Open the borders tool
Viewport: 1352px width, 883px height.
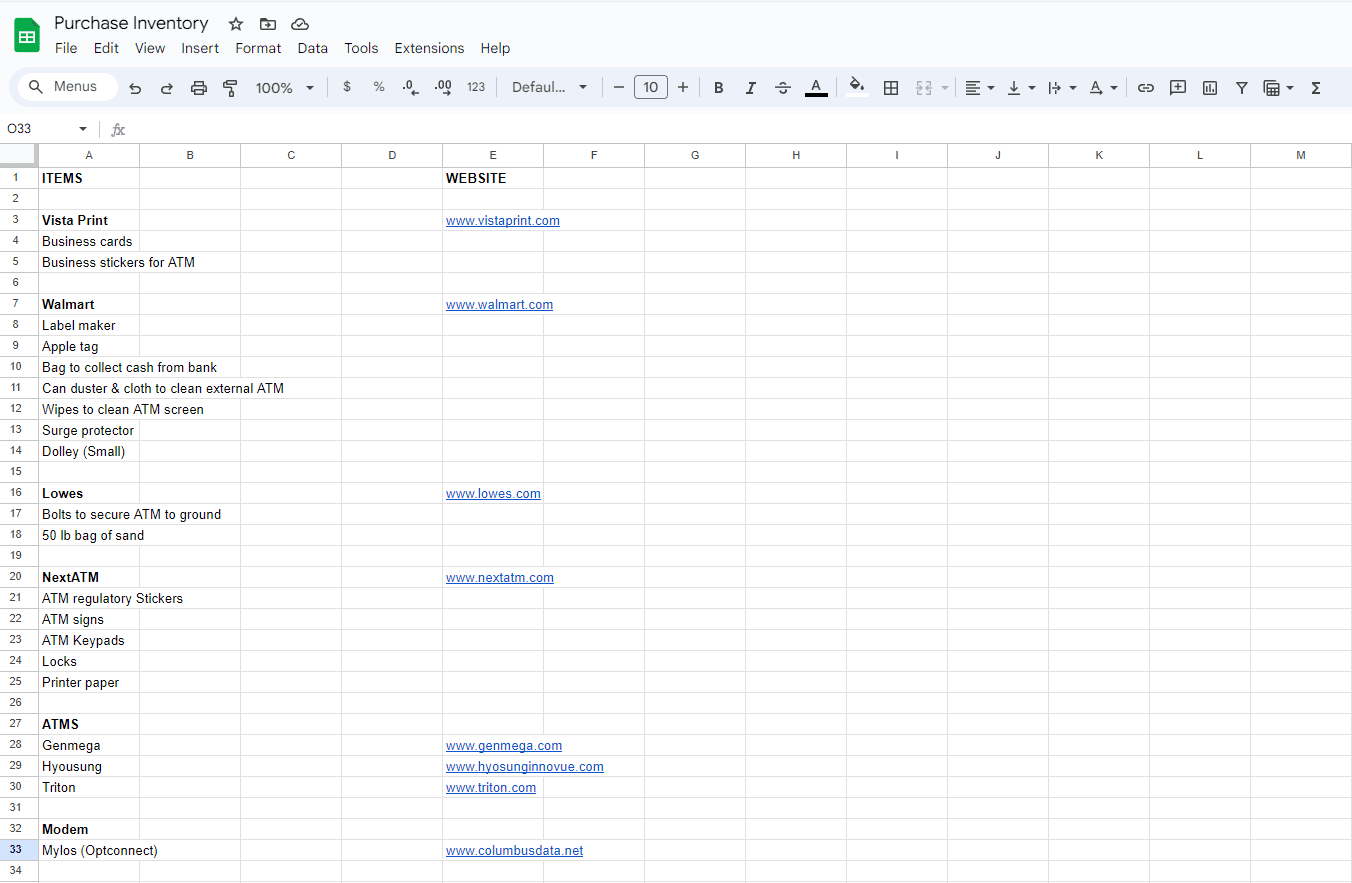pos(891,88)
